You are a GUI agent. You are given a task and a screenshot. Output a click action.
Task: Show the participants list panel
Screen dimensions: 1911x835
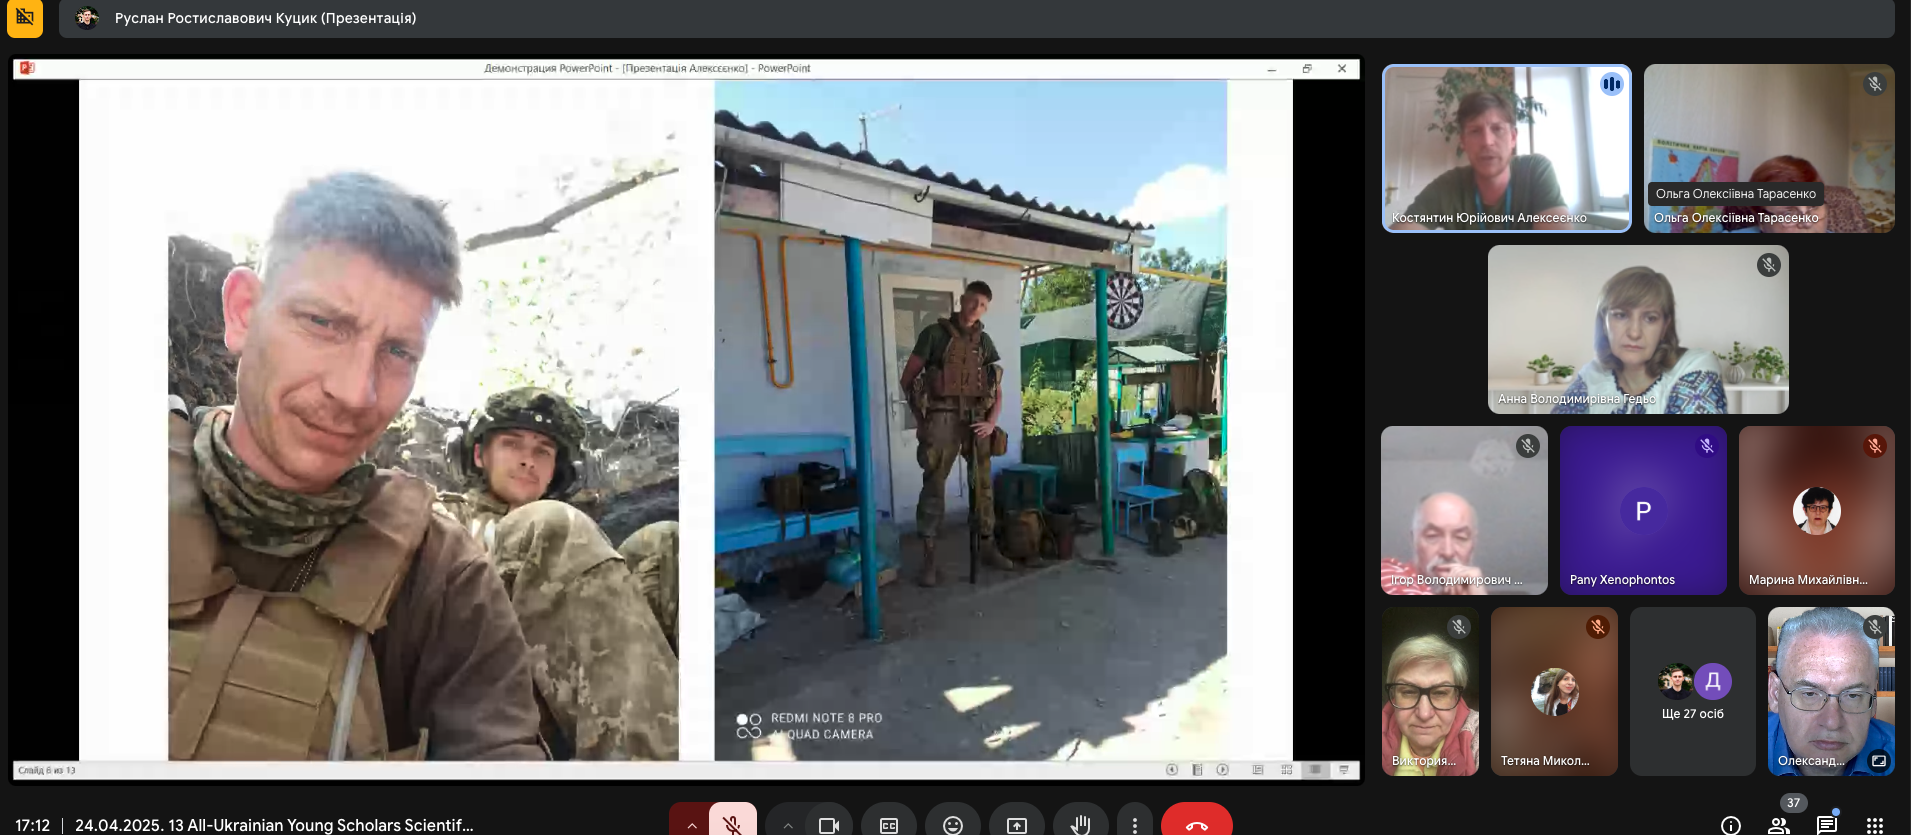(1778, 825)
